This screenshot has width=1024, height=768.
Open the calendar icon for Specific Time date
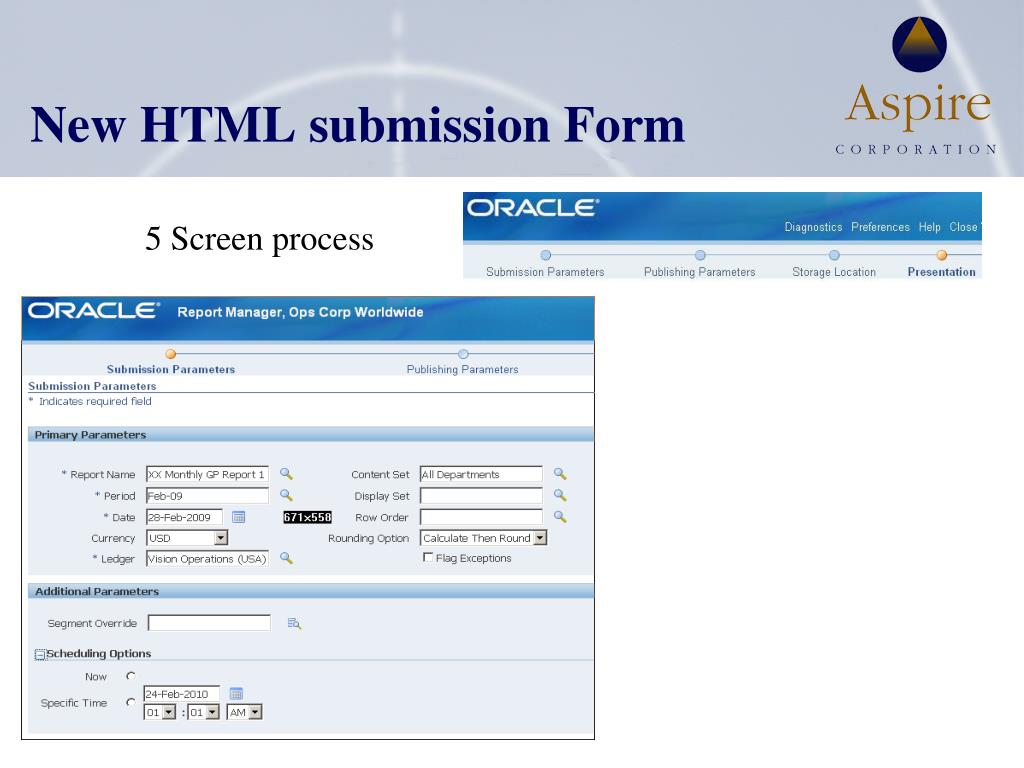[236, 694]
